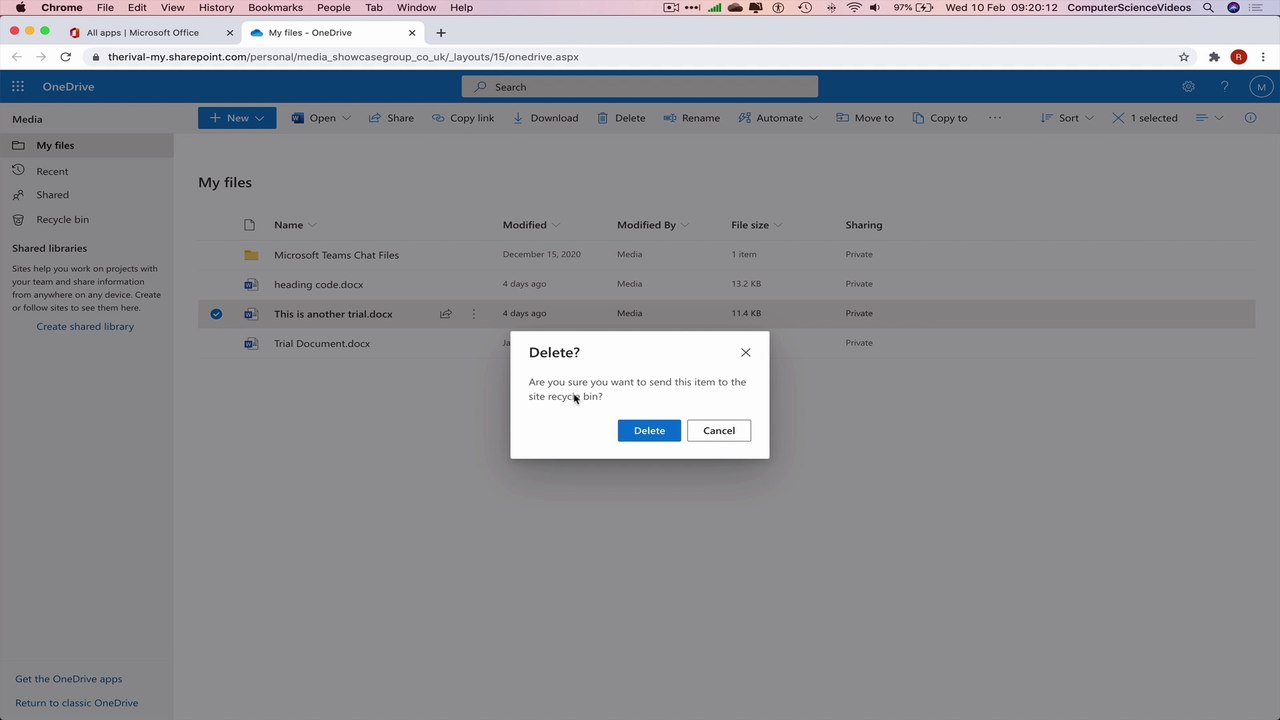1280x720 pixels.
Task: Open macOS Spotlight search icon
Action: [x=1208, y=8]
